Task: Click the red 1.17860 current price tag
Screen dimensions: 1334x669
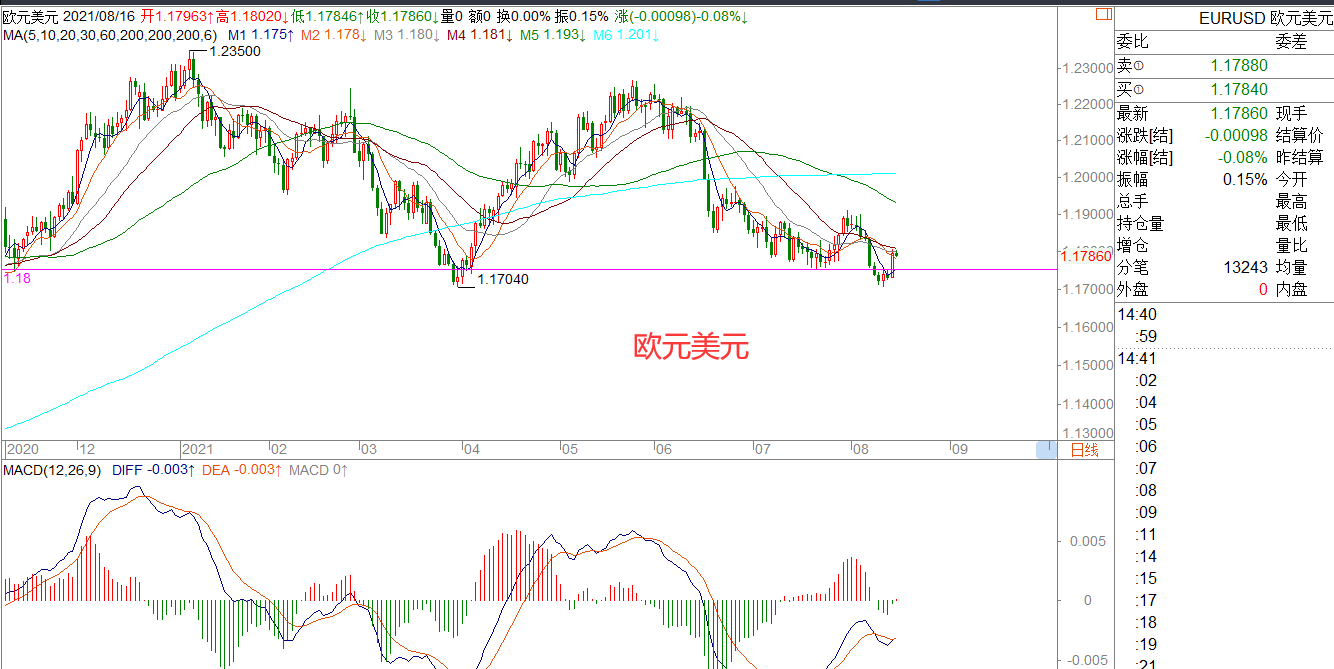Action: coord(1086,257)
